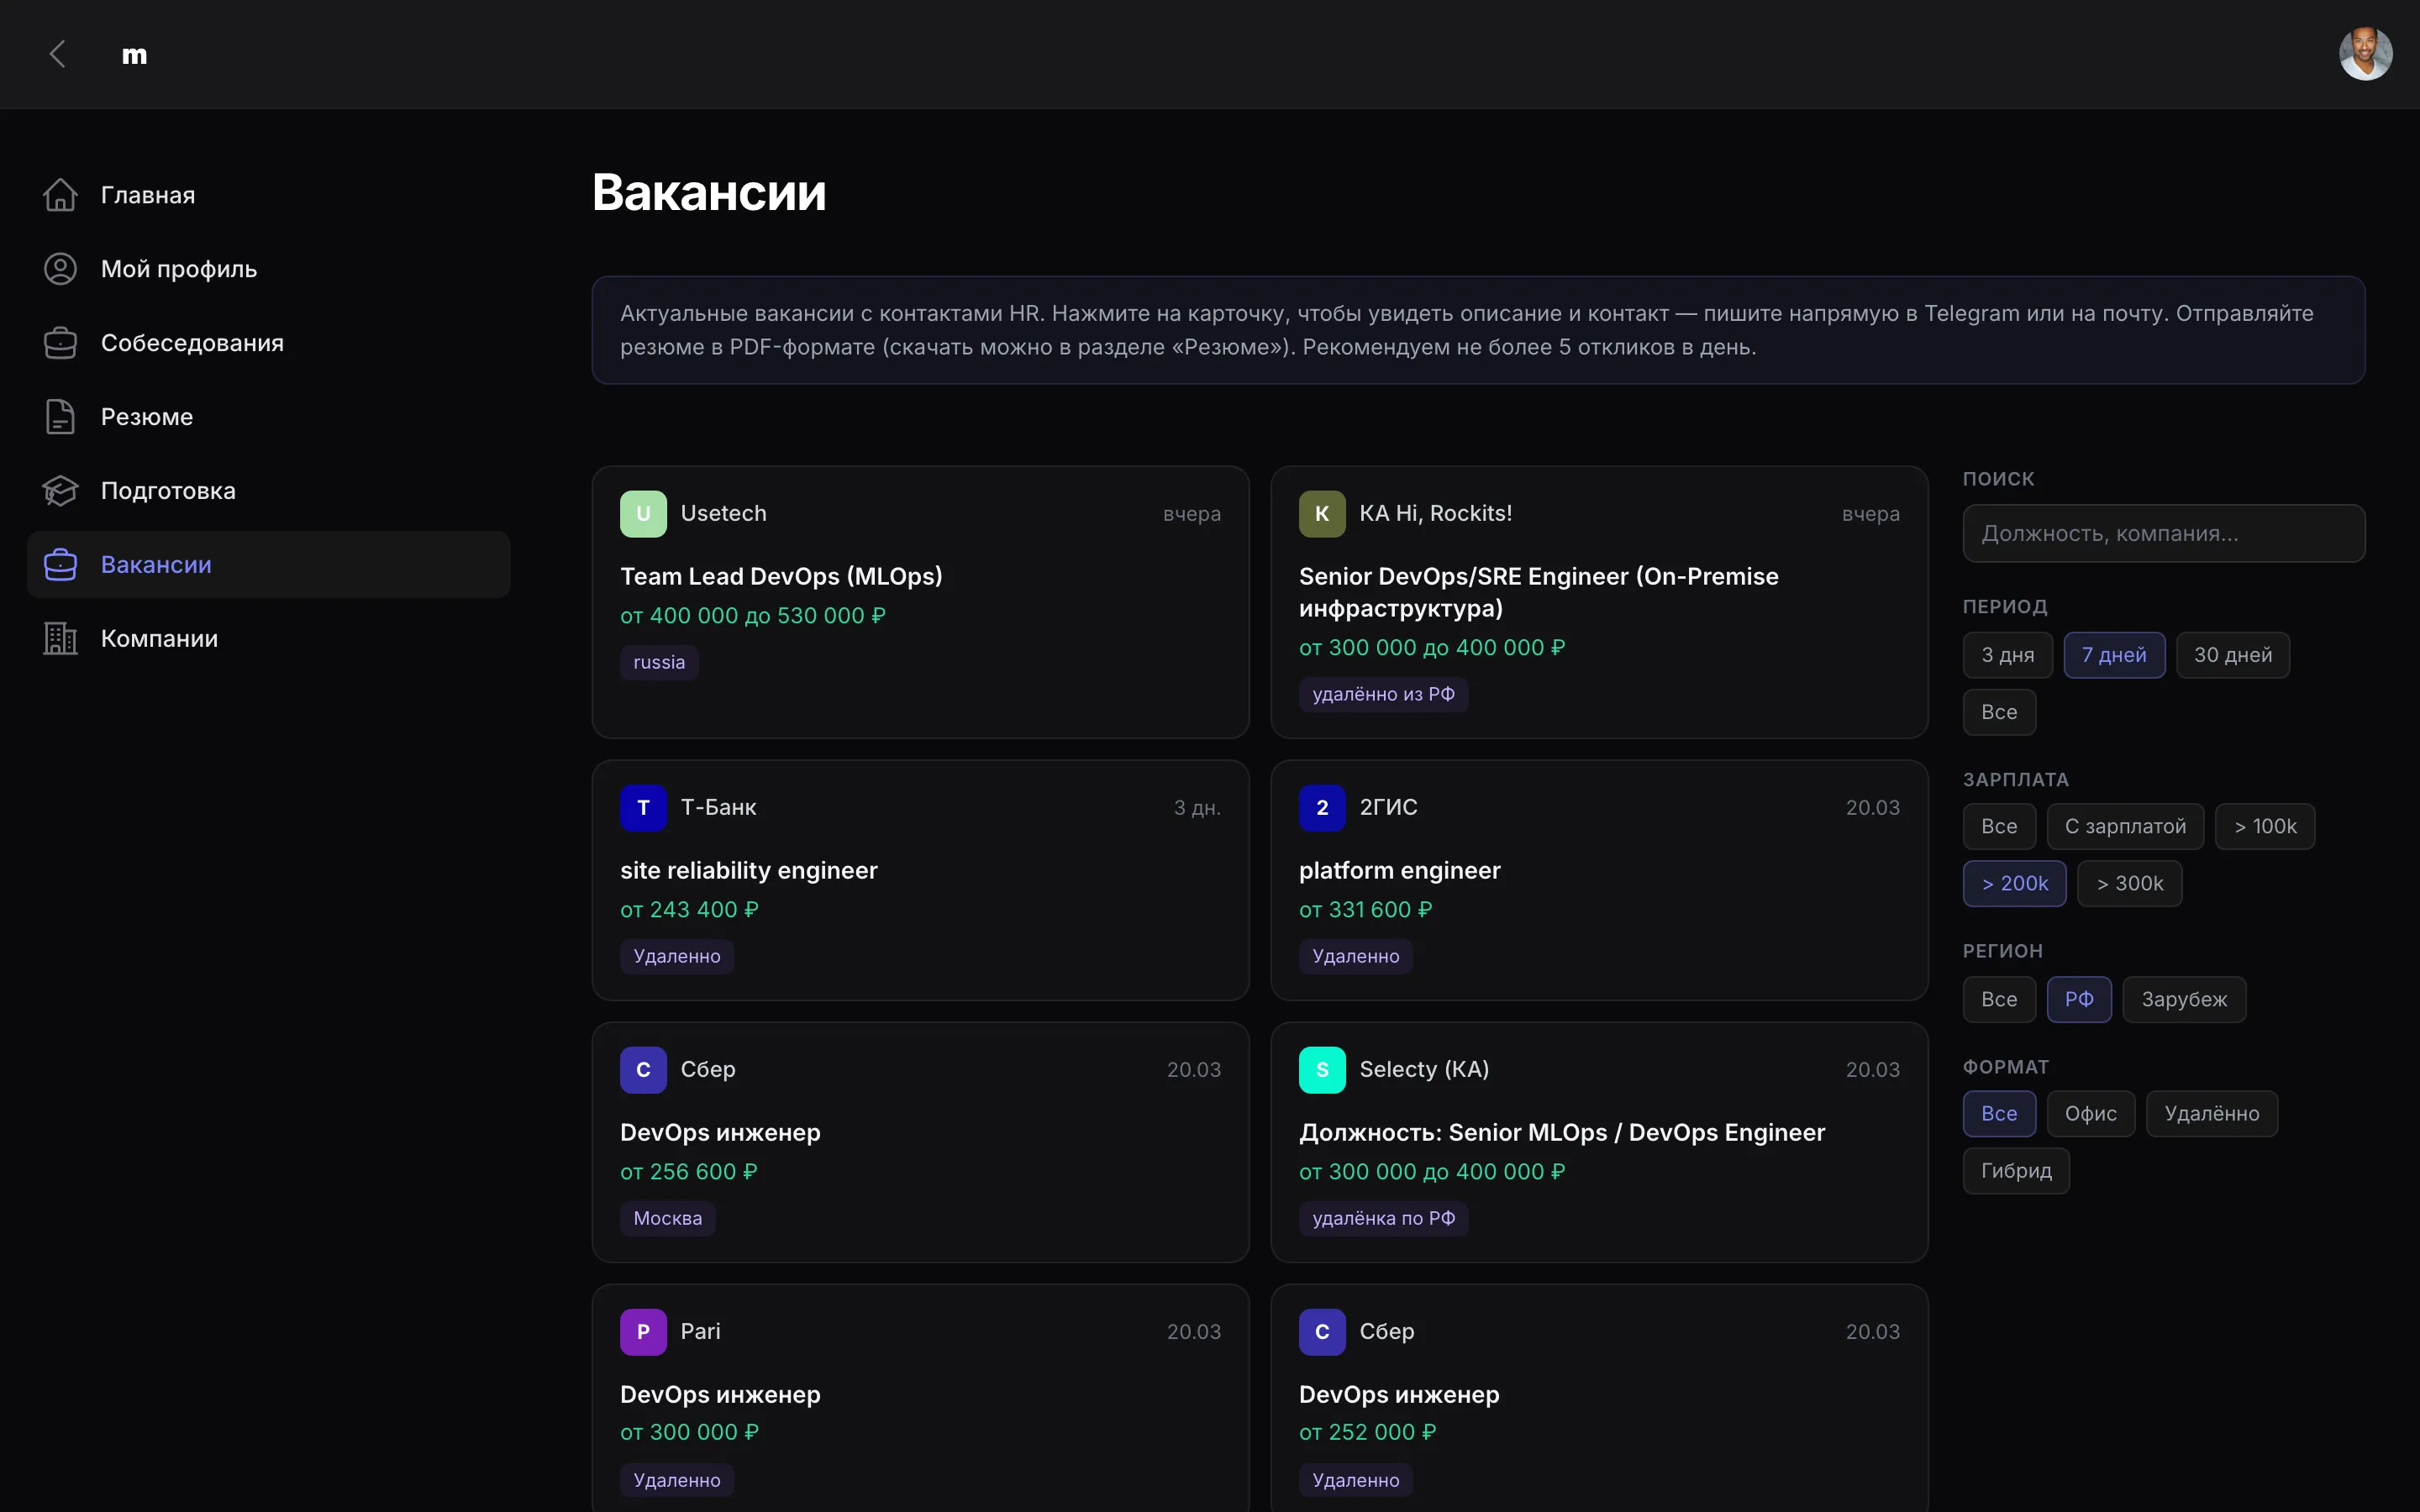
Task: Click the building icon beside Компании
Action: tap(60, 639)
